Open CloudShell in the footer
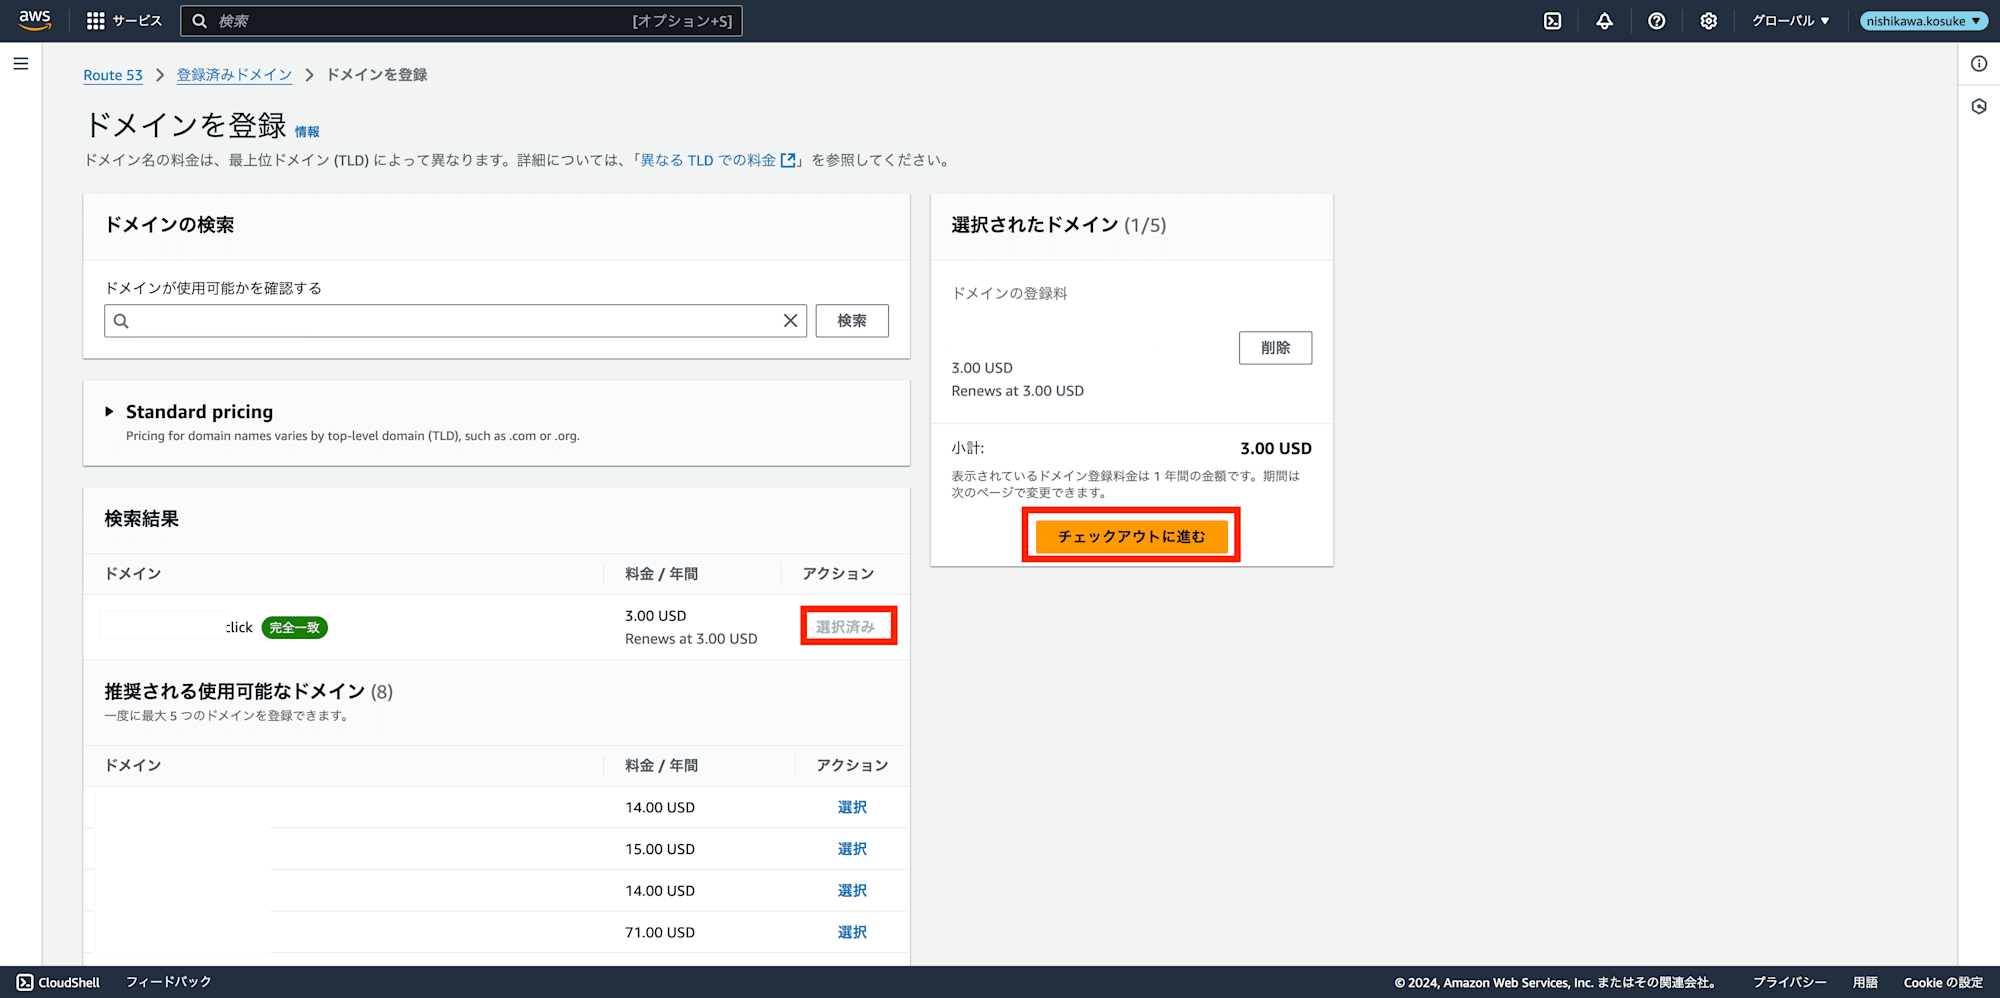 pyautogui.click(x=59, y=982)
